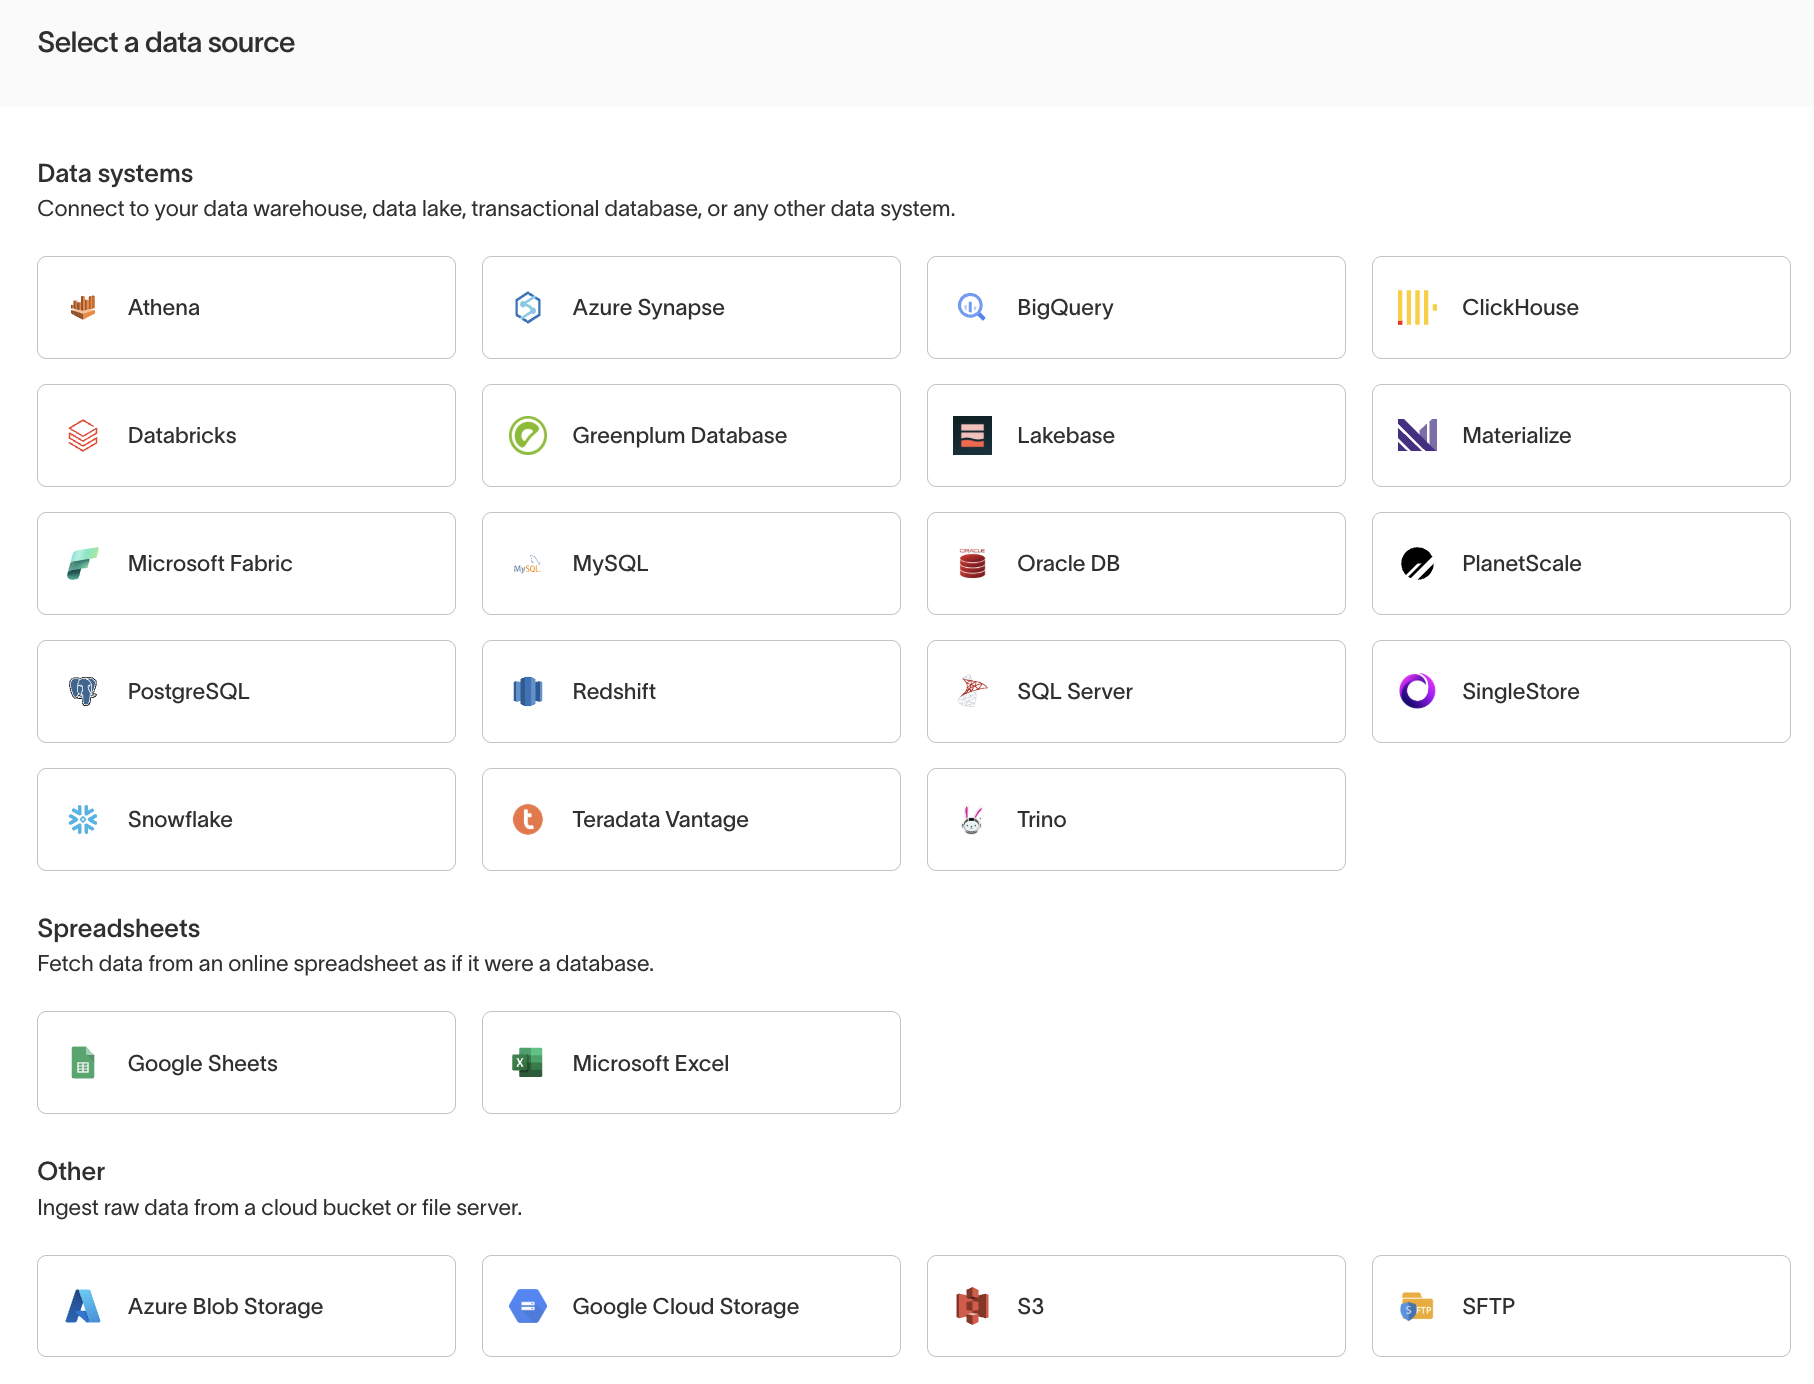Connect to Oracle DB
Image resolution: width=1814 pixels, height=1384 pixels.
[1135, 563]
